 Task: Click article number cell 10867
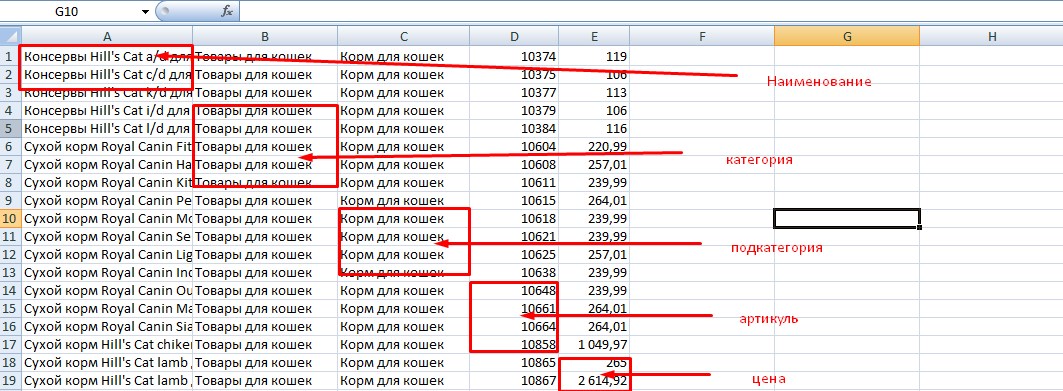515,380
